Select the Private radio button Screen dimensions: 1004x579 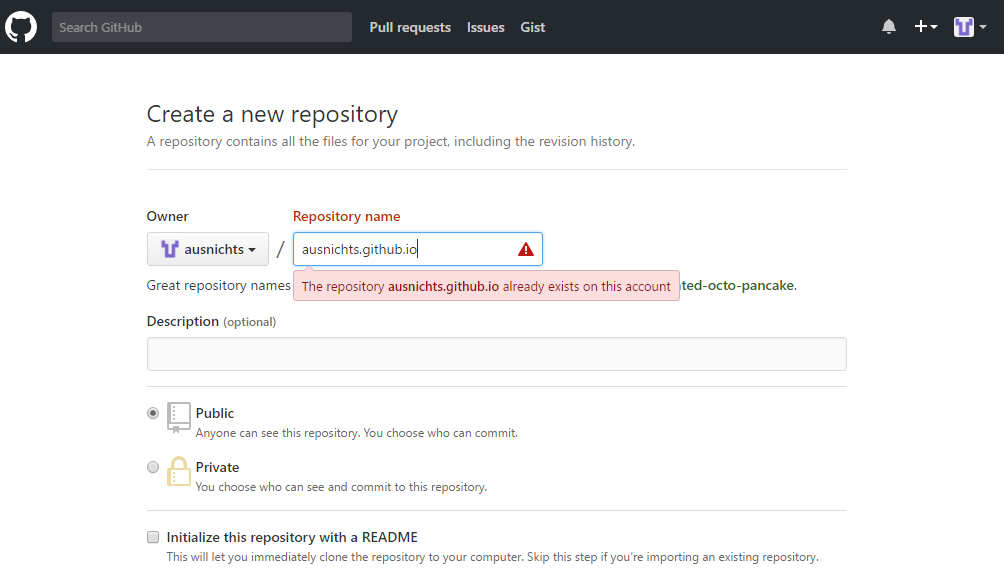pos(152,467)
